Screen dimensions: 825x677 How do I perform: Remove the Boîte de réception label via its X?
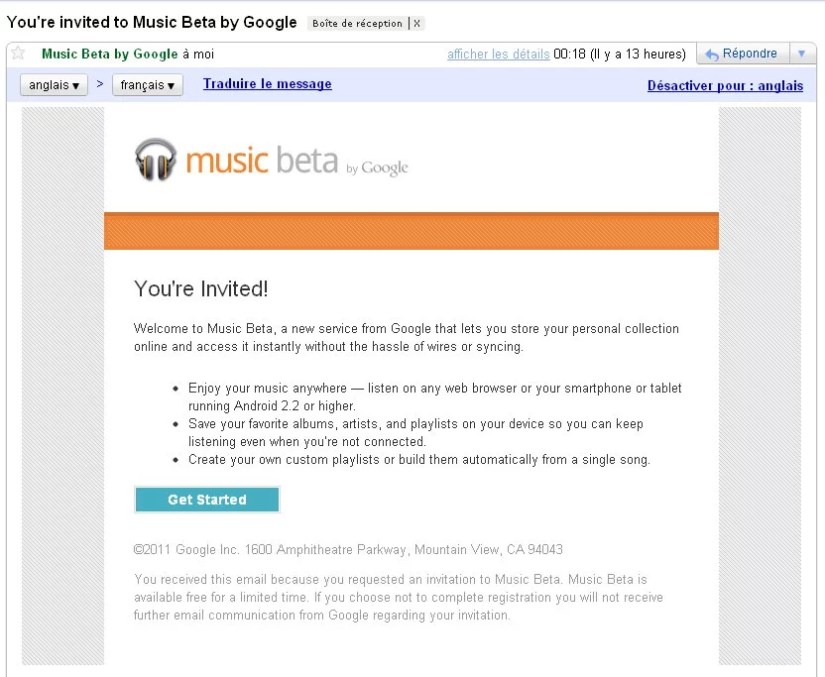coord(419,23)
